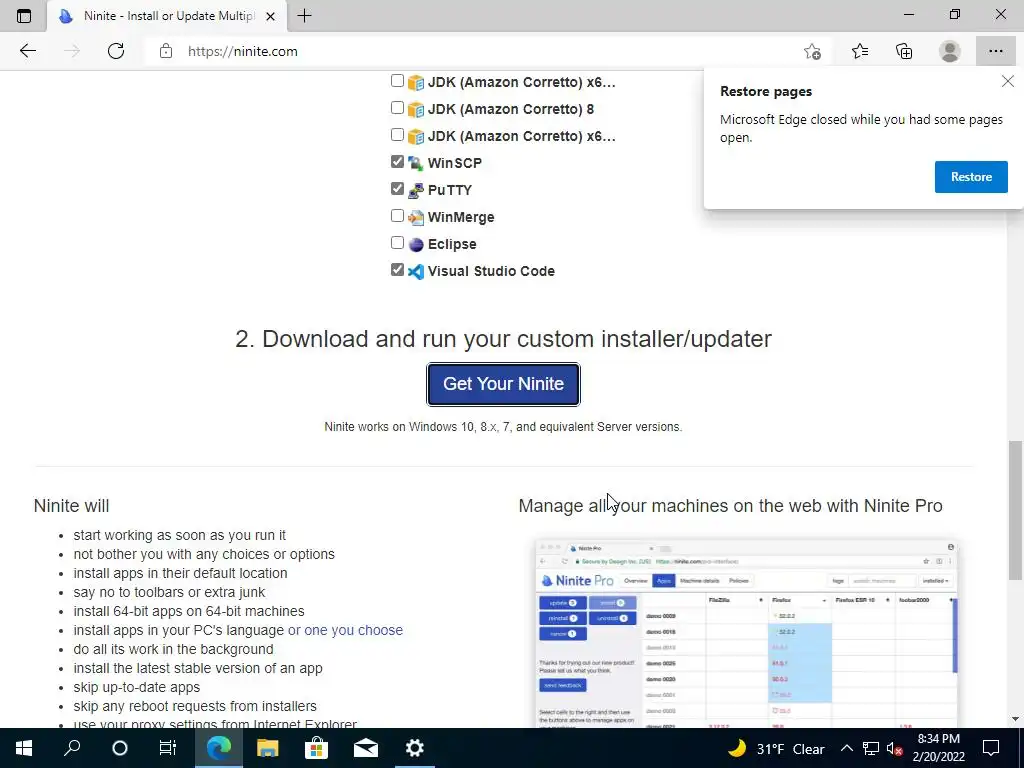Click the WinSCP app icon
The height and width of the screenshot is (768, 1024).
point(416,163)
